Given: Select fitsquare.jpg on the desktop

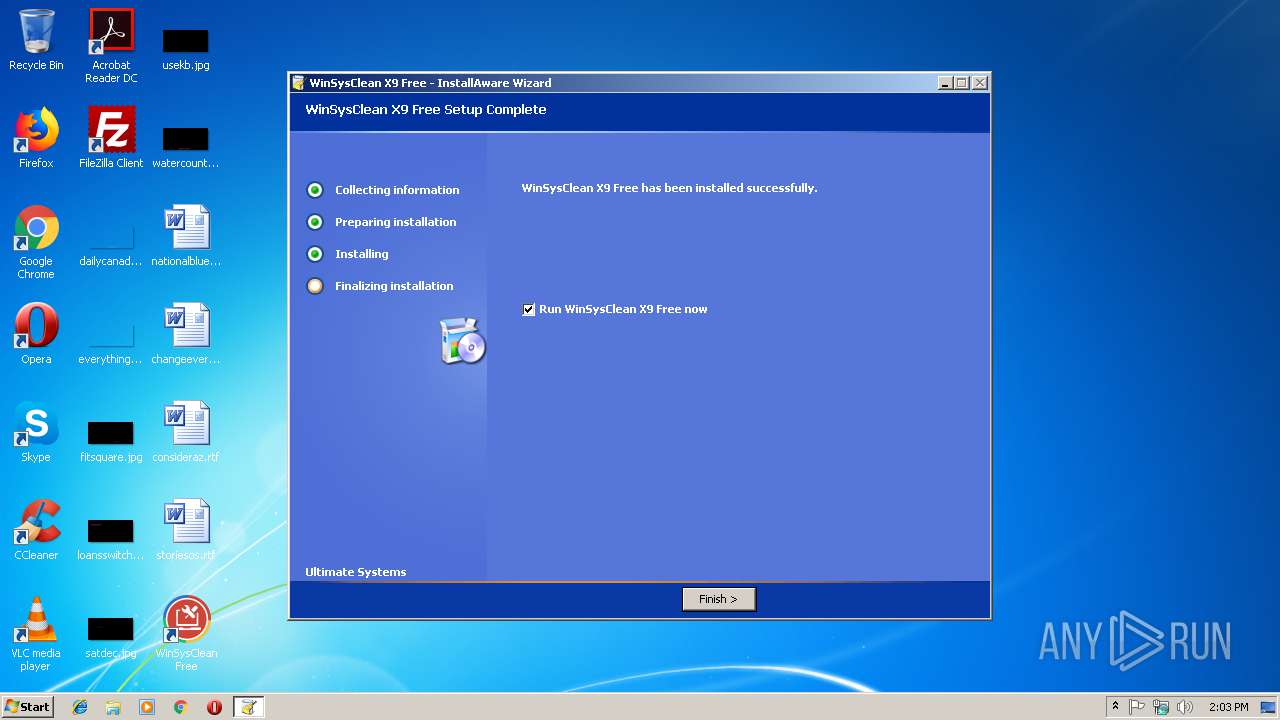Looking at the screenshot, I should click(111, 440).
